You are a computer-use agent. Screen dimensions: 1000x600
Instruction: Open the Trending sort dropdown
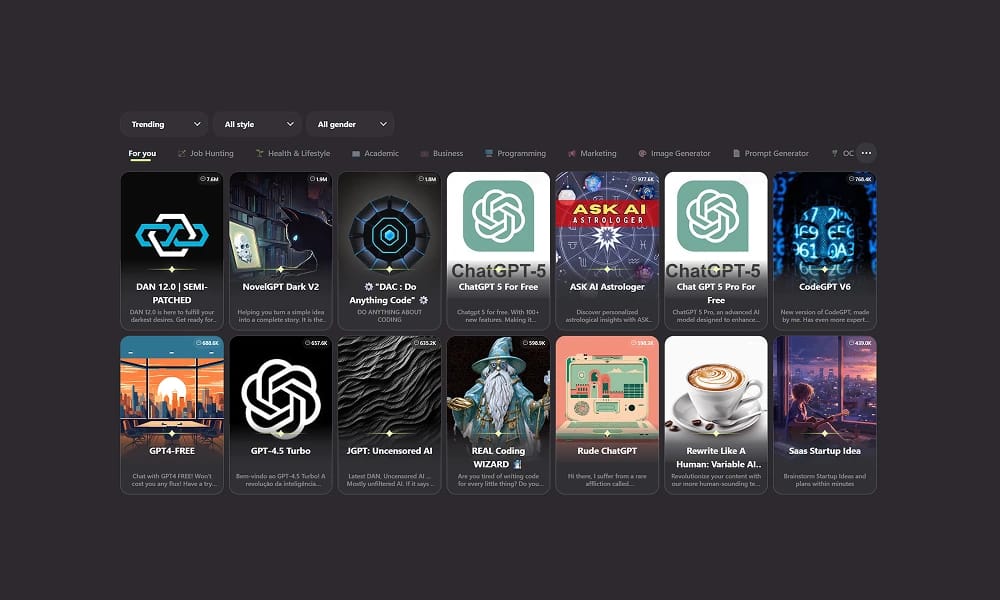[164, 124]
